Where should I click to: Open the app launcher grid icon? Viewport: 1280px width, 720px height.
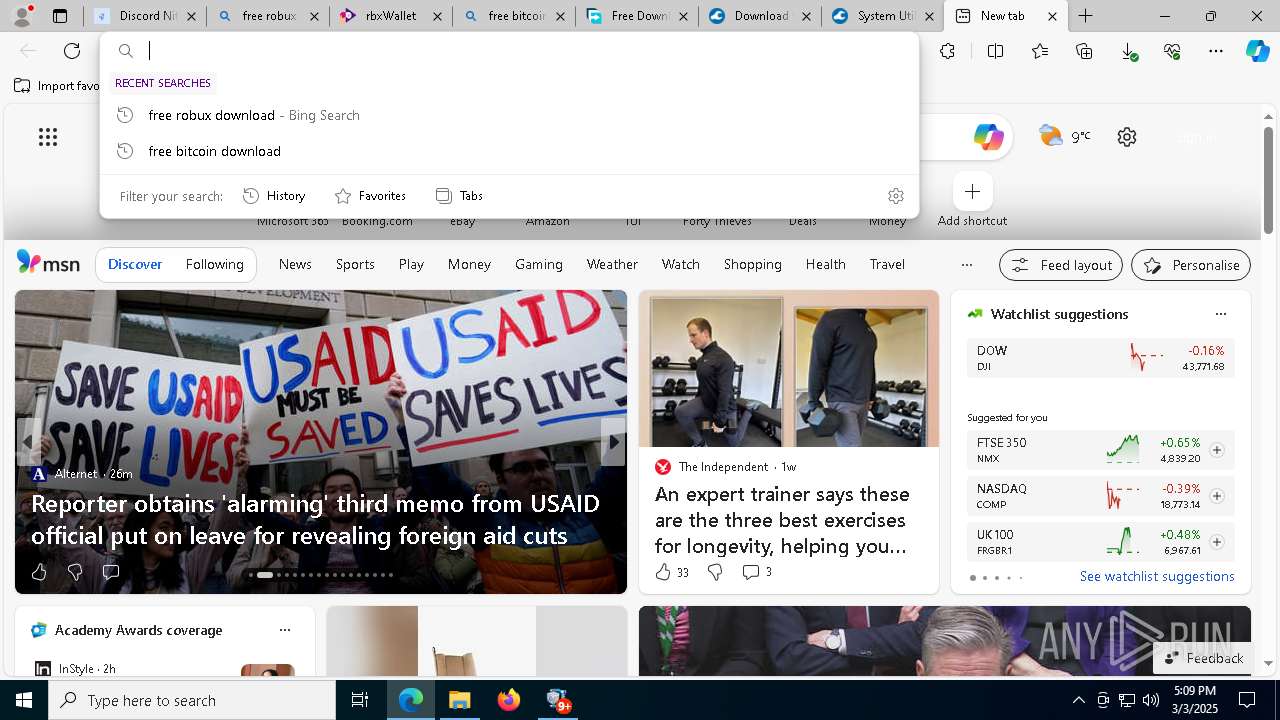(48, 137)
